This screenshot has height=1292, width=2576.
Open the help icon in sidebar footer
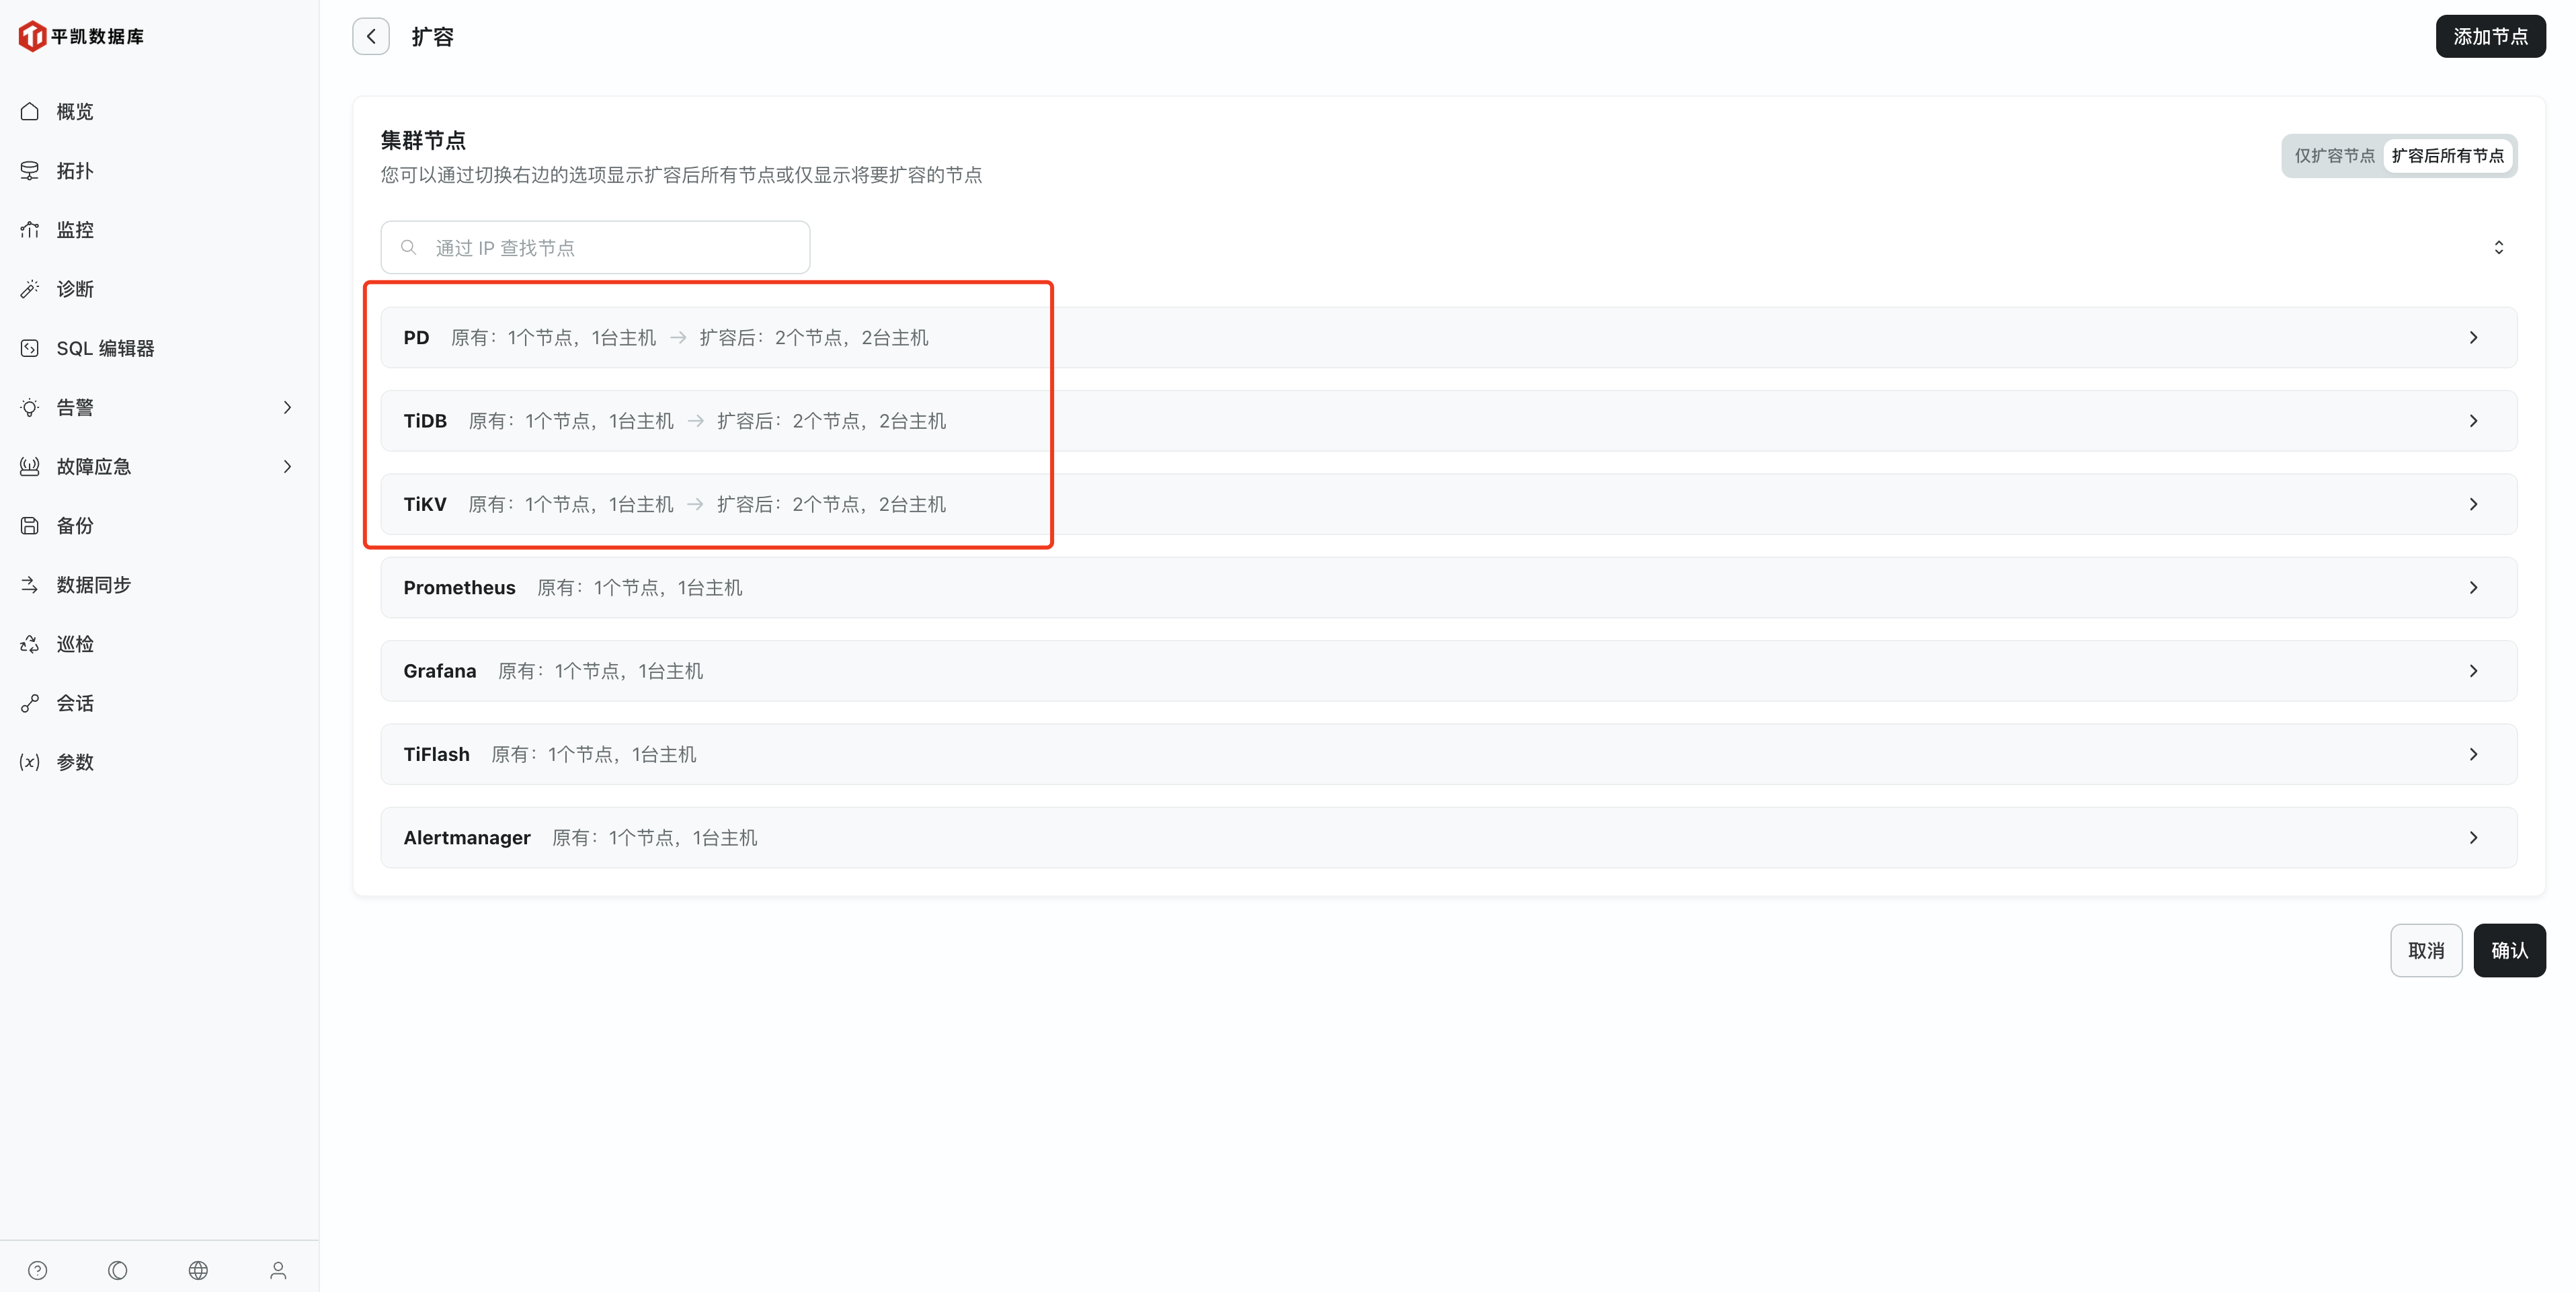click(38, 1270)
